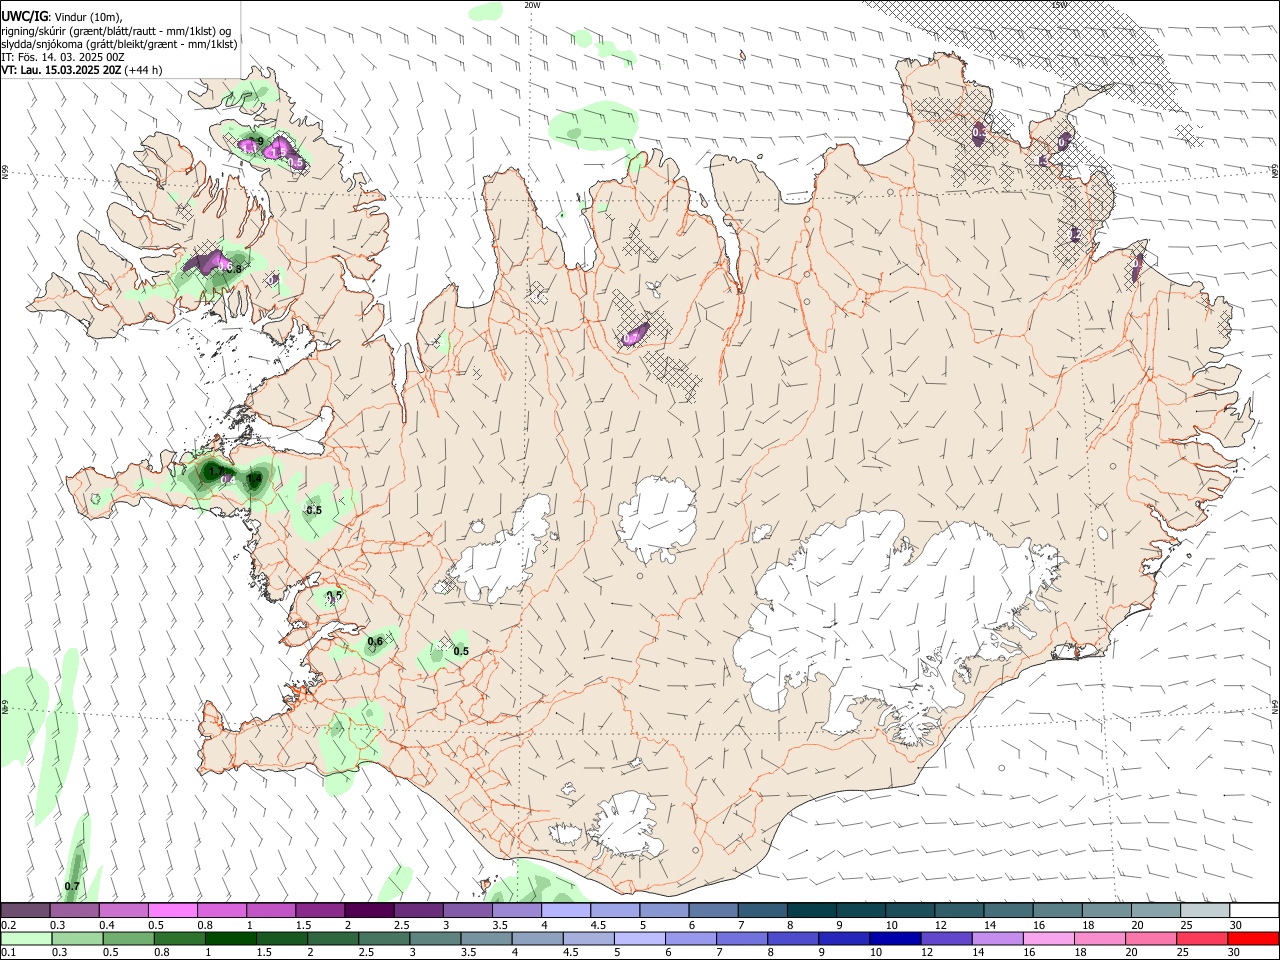The width and height of the screenshot is (1280, 960).
Task: Select blue rain swatch between 8 and 9
Action: [x=792, y=939]
